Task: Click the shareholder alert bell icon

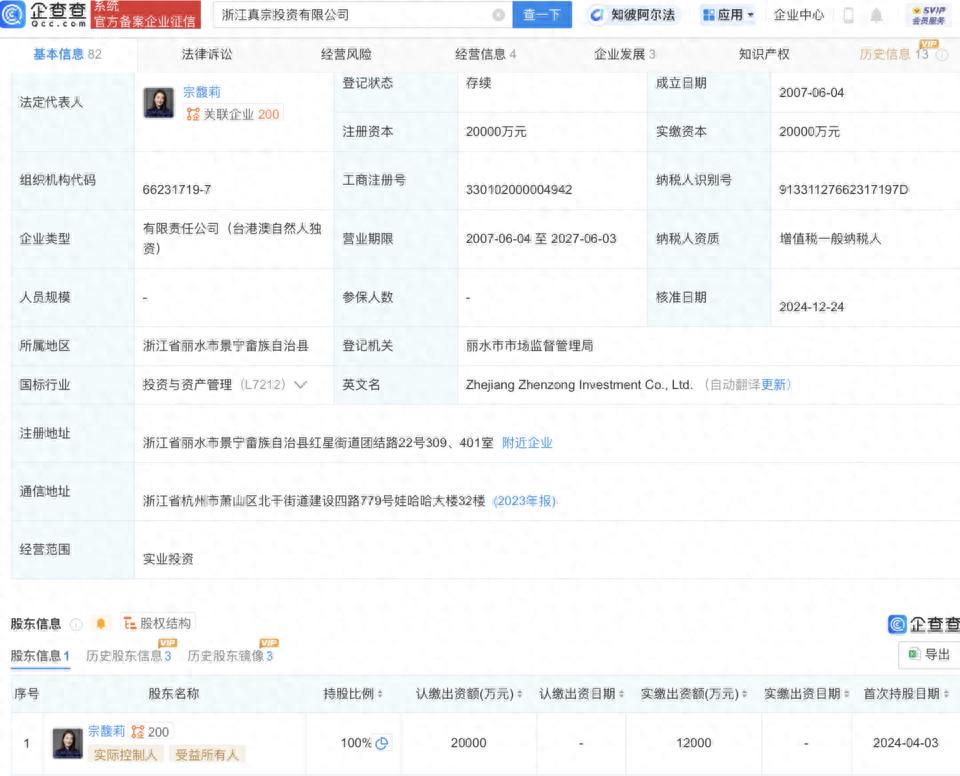Action: pos(101,623)
